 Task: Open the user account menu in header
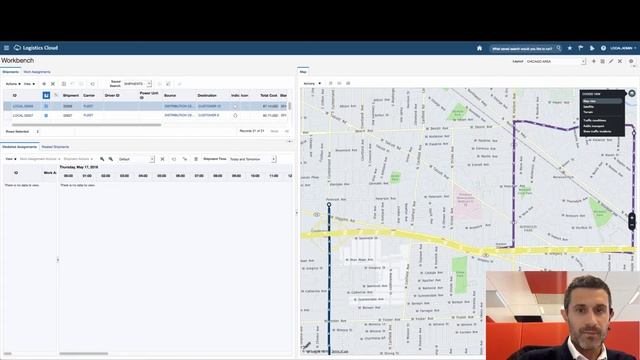click(623, 48)
